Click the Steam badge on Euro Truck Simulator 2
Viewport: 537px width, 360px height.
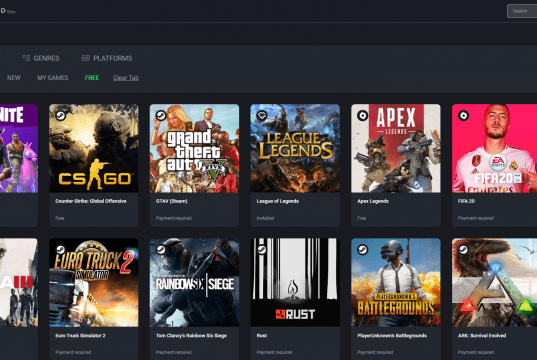pos(61,250)
